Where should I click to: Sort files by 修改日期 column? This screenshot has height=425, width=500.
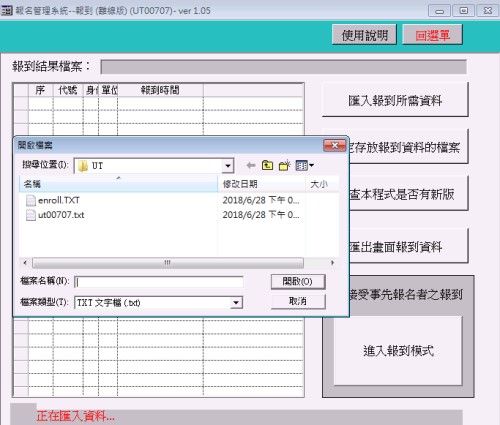[x=262, y=184]
